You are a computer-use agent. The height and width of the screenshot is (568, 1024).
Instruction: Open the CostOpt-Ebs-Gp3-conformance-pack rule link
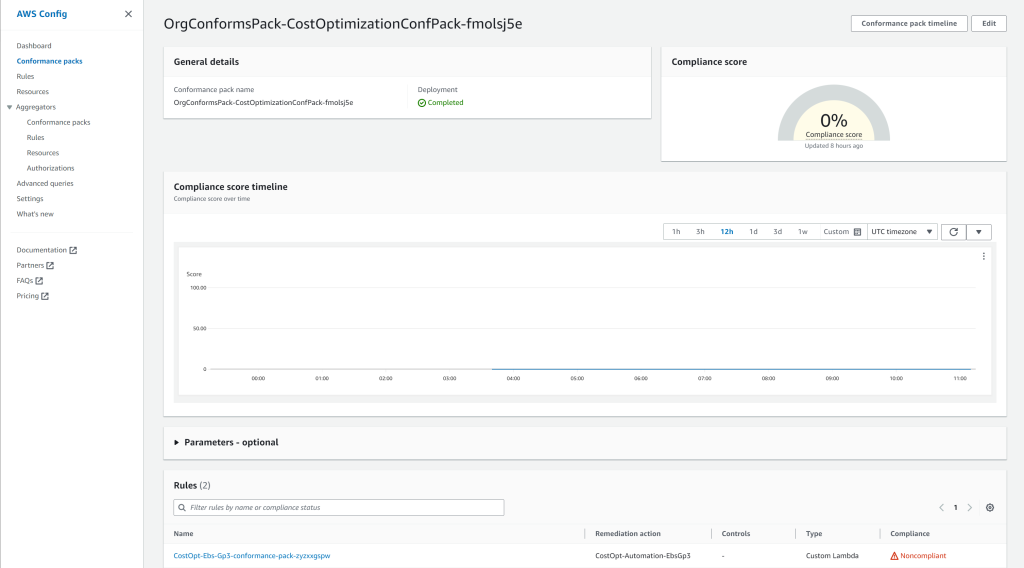tap(252, 556)
